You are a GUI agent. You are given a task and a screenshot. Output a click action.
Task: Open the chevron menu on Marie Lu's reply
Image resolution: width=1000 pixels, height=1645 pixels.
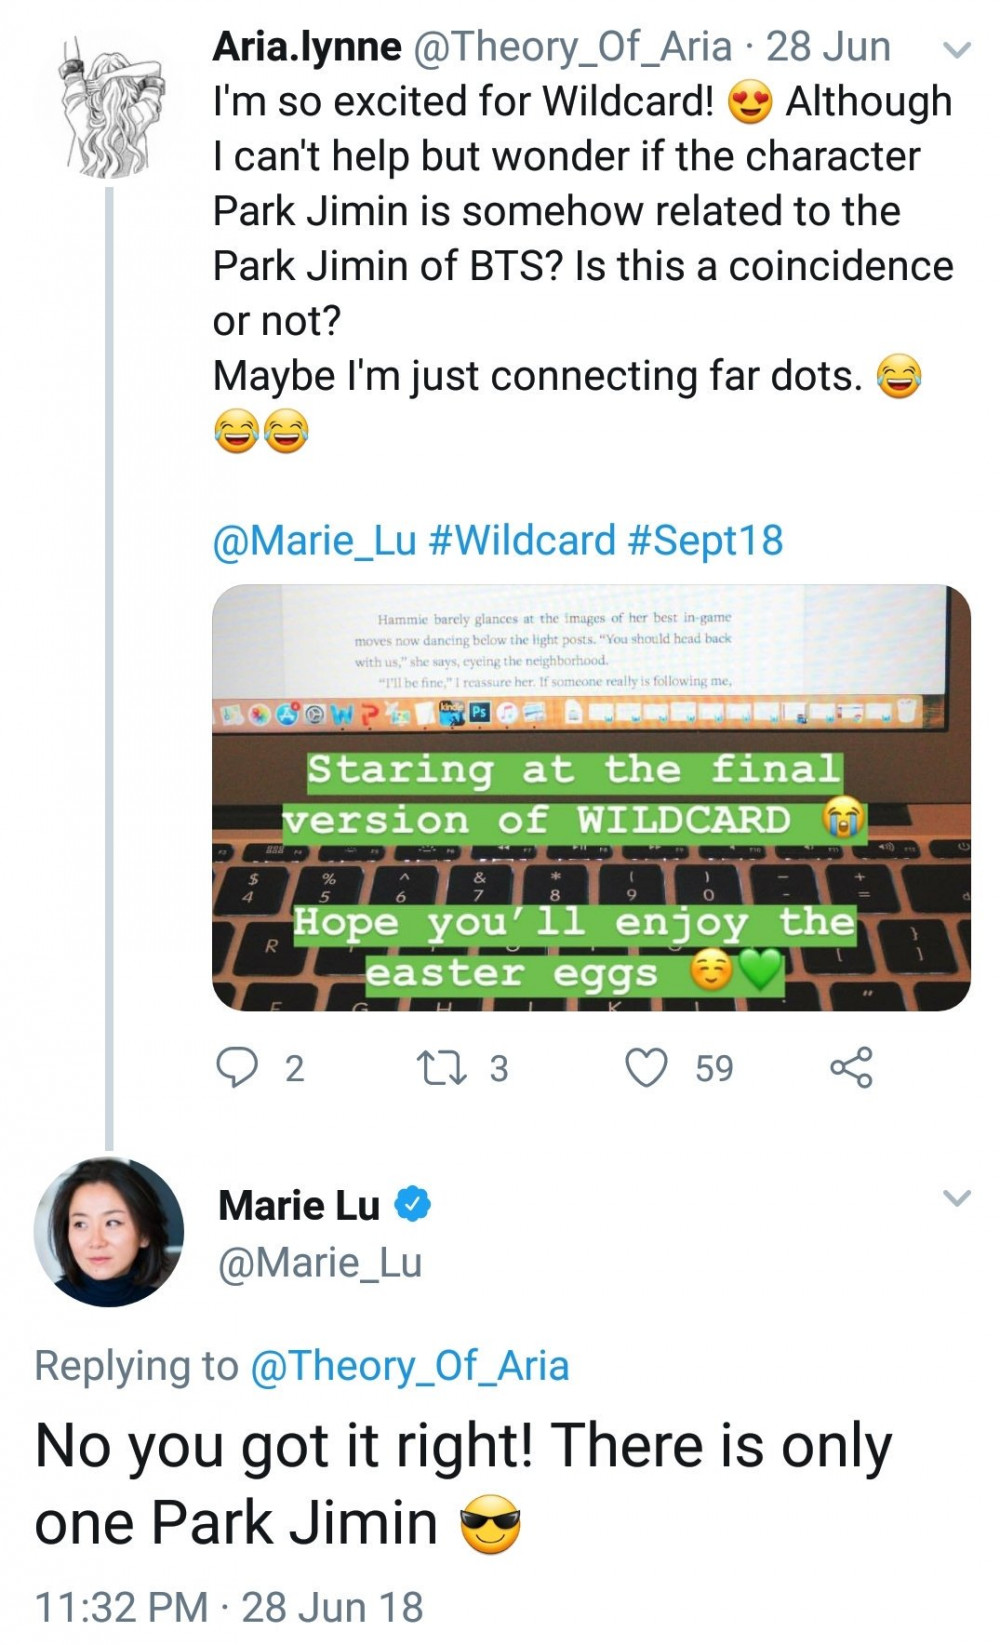coord(957,1197)
